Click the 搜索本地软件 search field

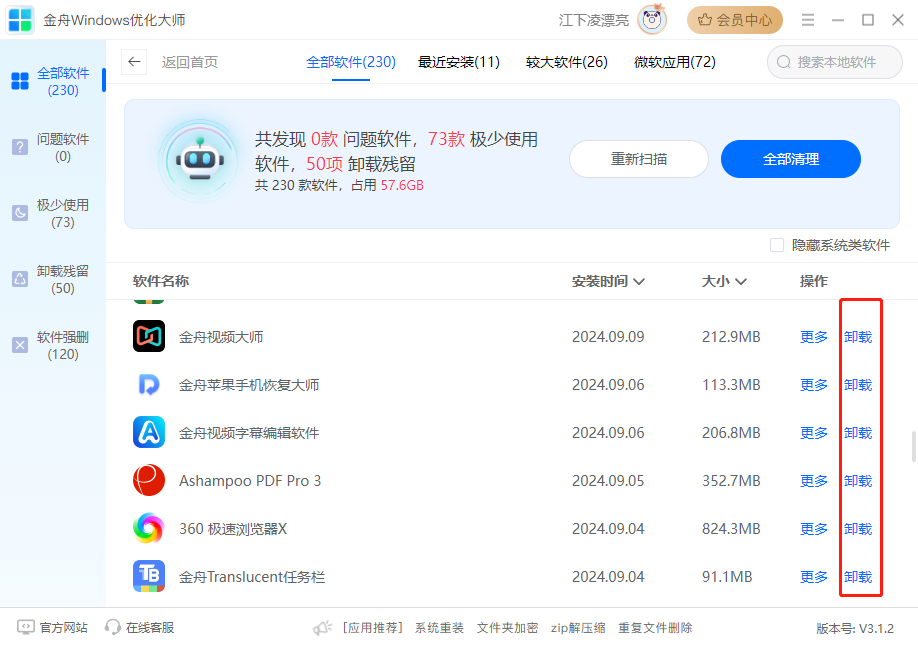(835, 62)
